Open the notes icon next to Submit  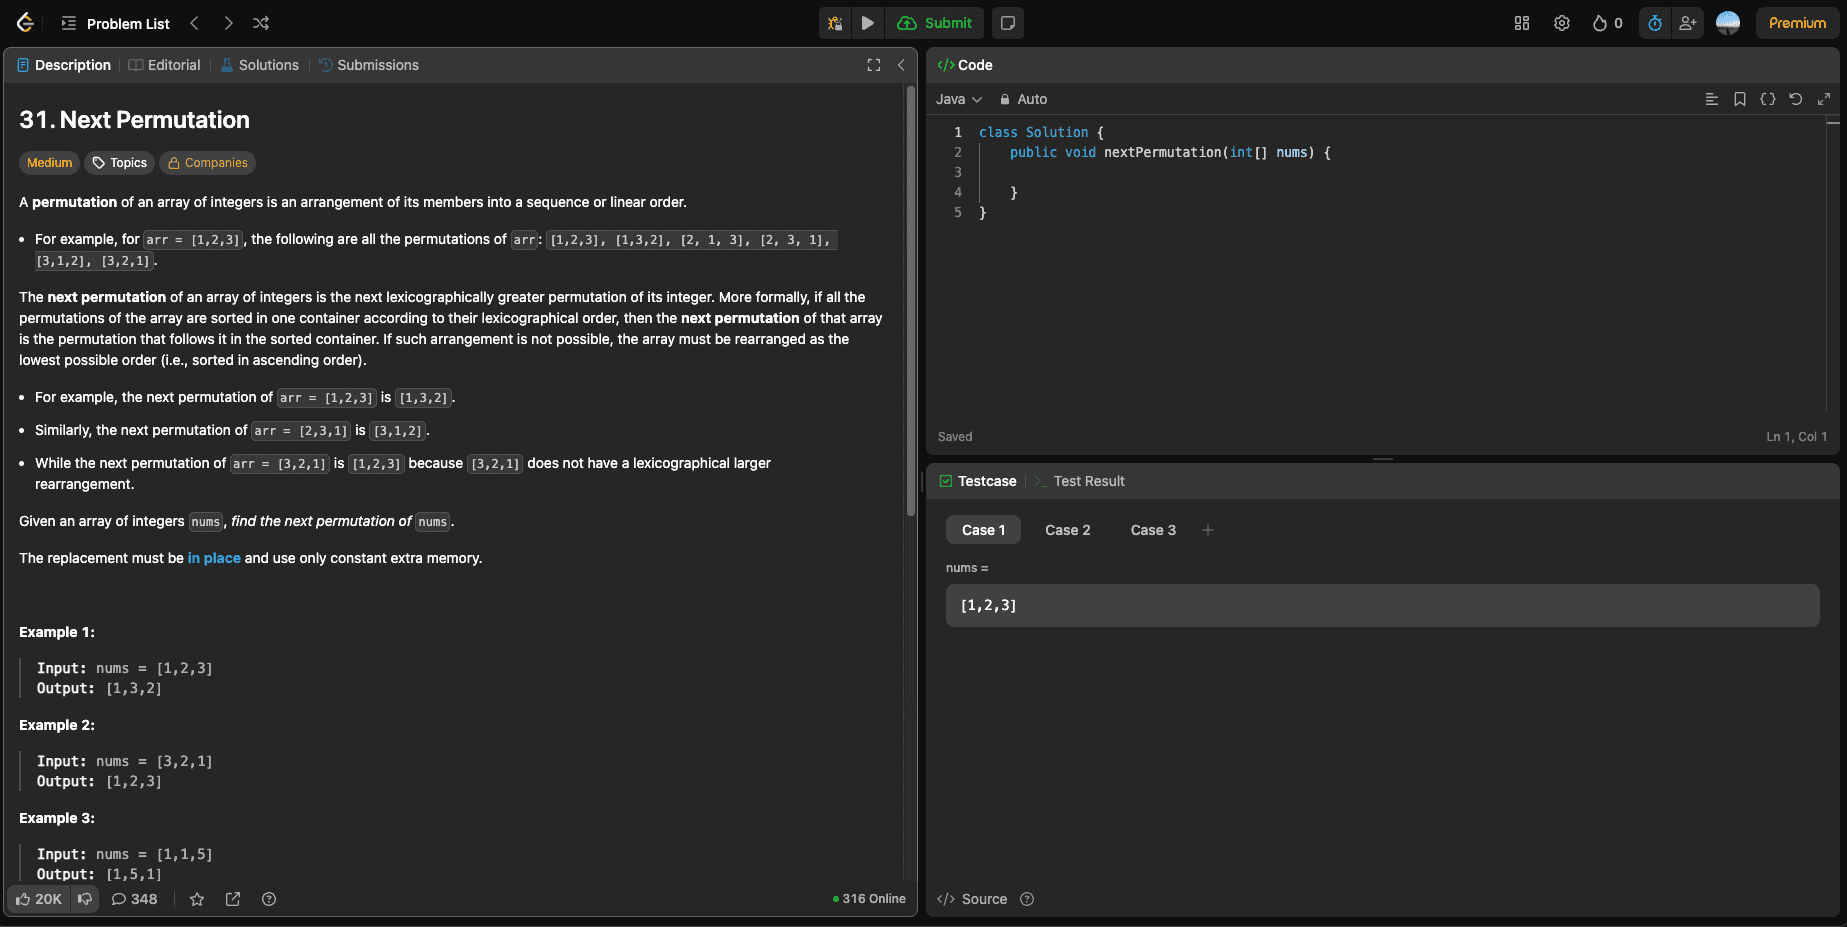pos(1008,23)
